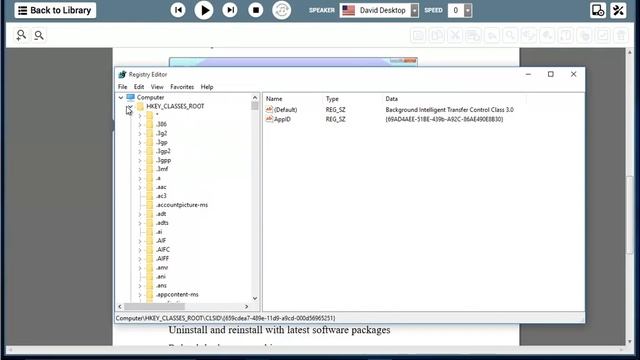Click the AppID string value icon

tap(269, 119)
